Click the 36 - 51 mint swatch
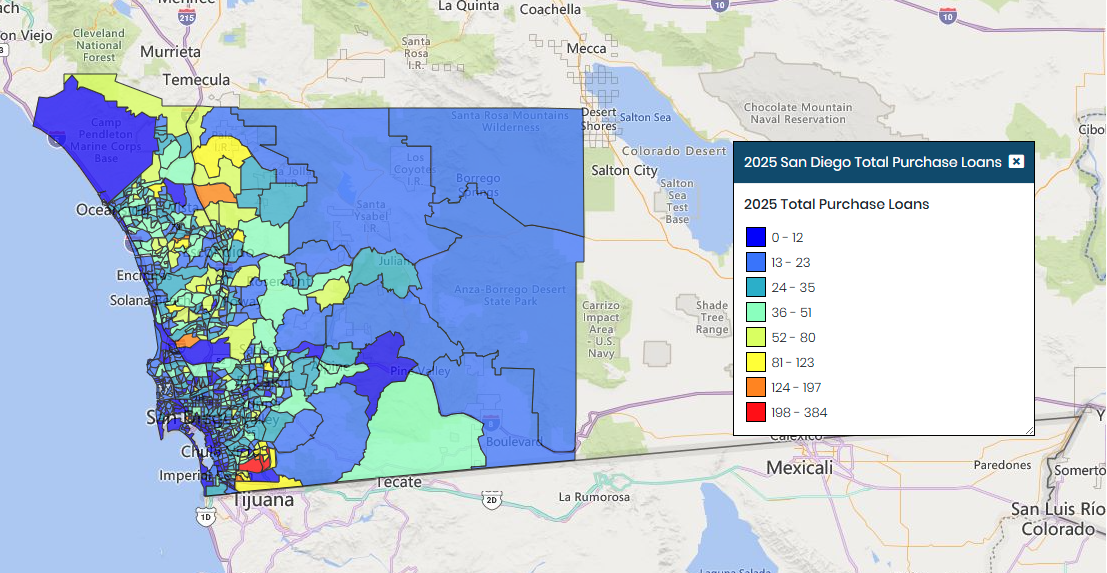The height and width of the screenshot is (573, 1107). pos(756,312)
